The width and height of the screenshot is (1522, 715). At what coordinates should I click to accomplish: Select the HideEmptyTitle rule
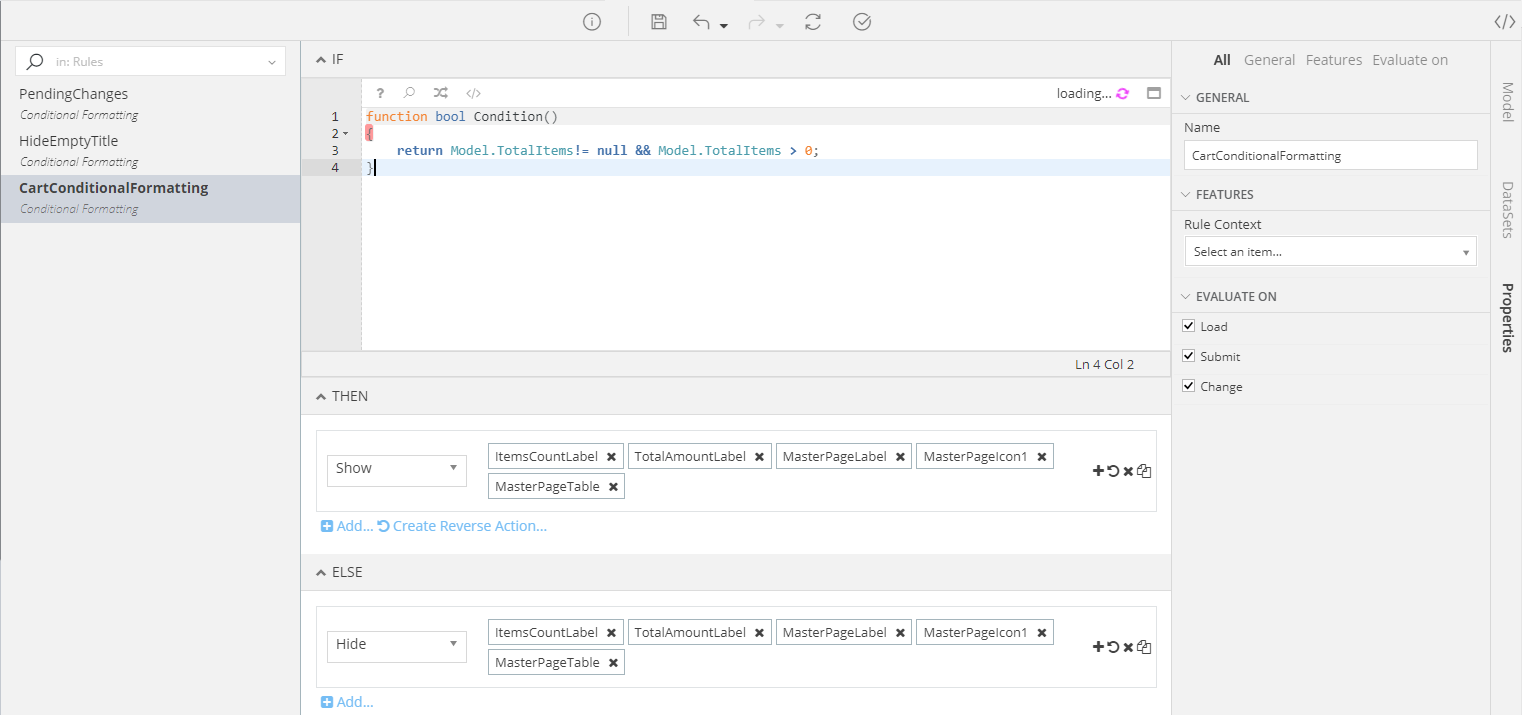69,141
